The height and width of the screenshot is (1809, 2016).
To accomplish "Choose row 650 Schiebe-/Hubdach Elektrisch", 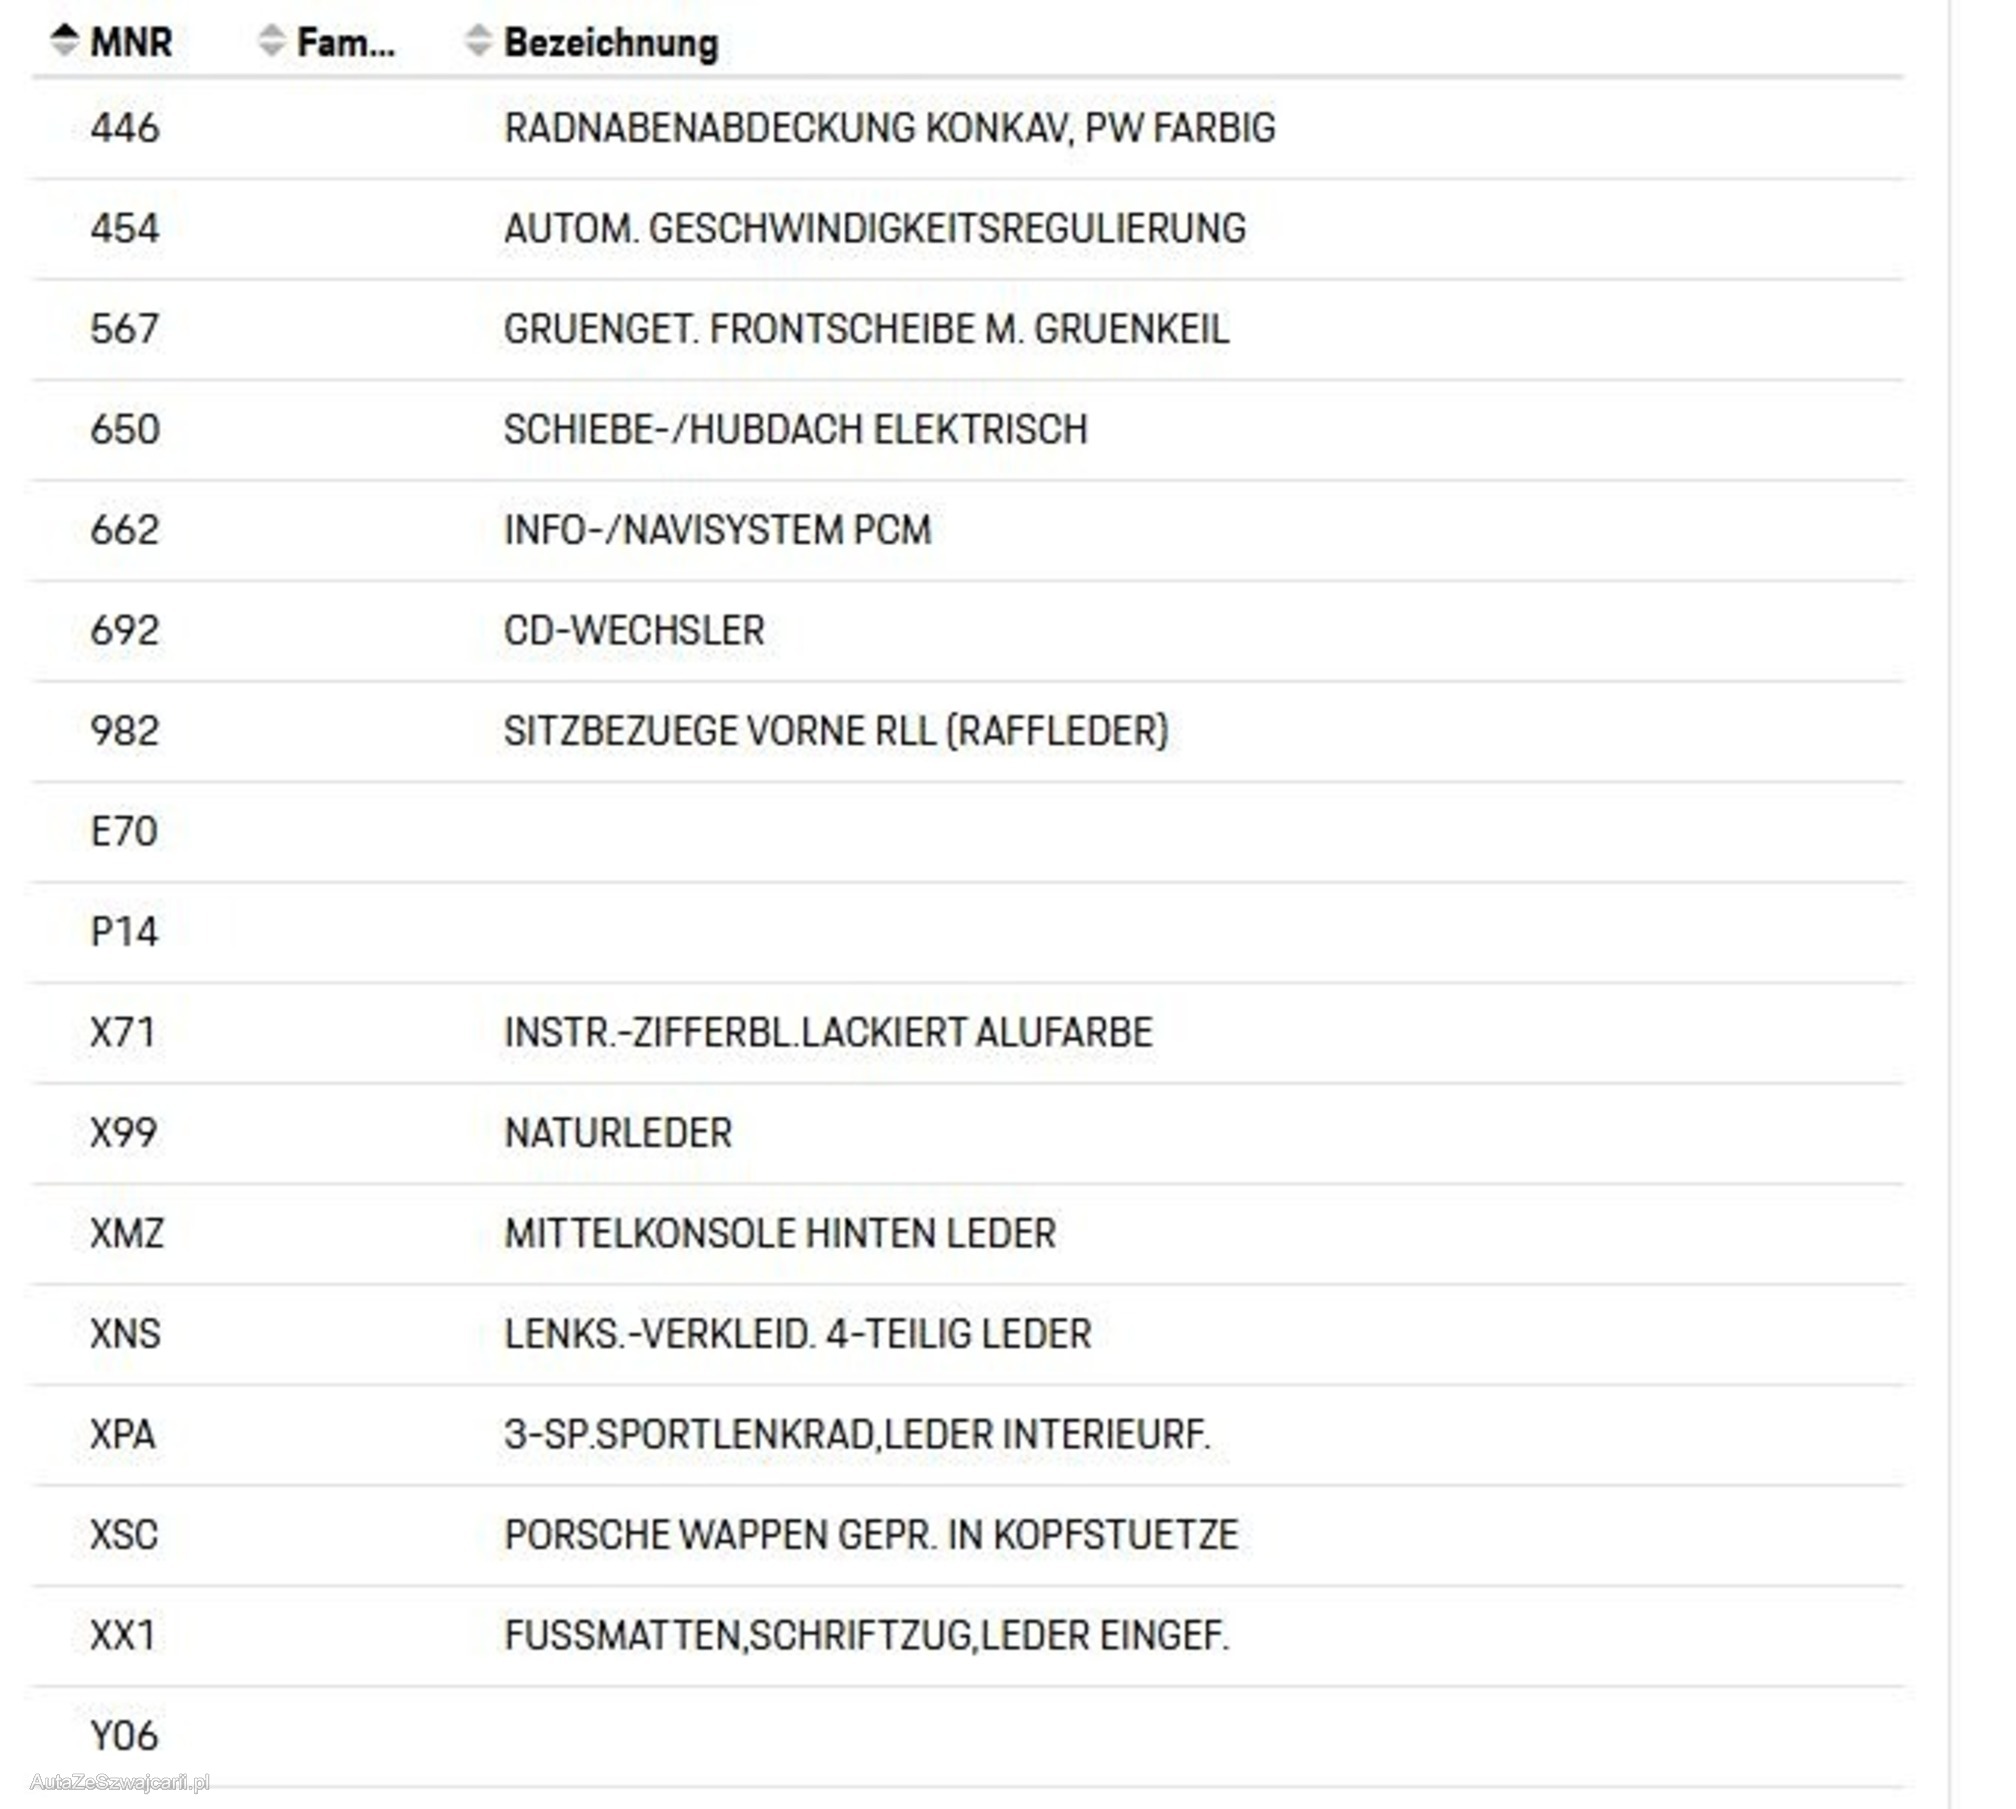I will click(x=967, y=430).
